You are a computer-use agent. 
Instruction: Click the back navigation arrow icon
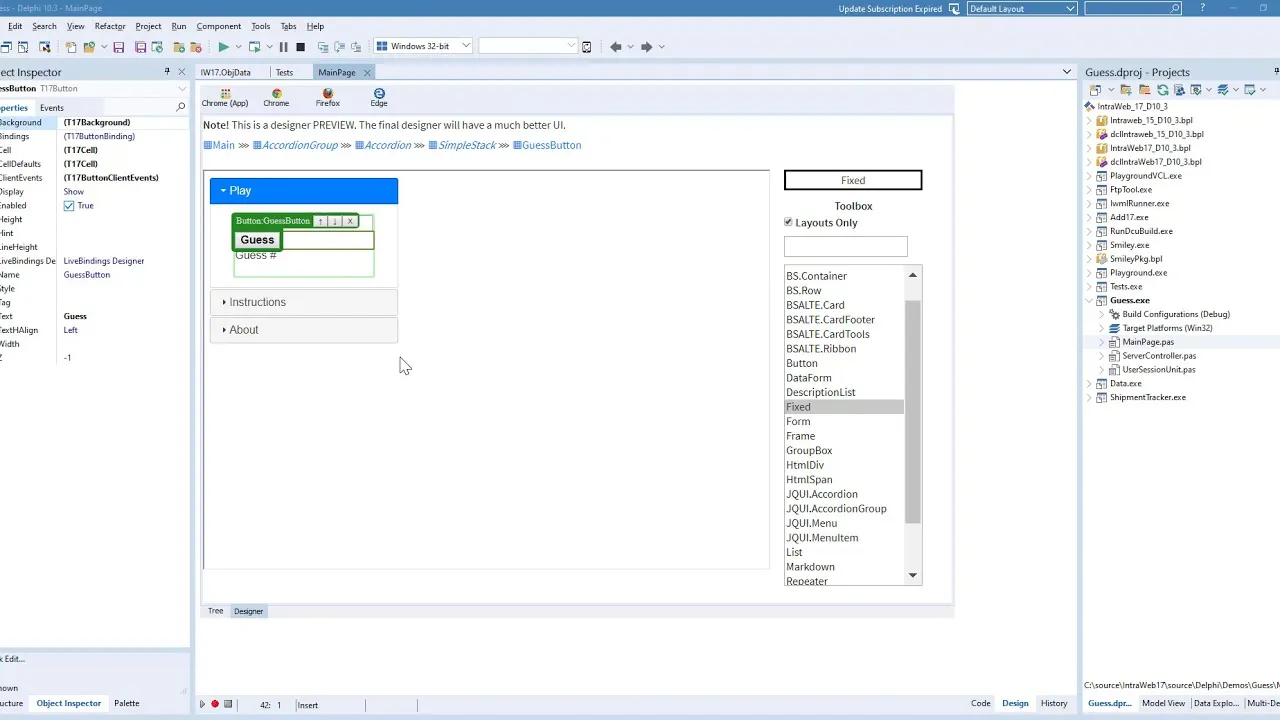pos(616,47)
